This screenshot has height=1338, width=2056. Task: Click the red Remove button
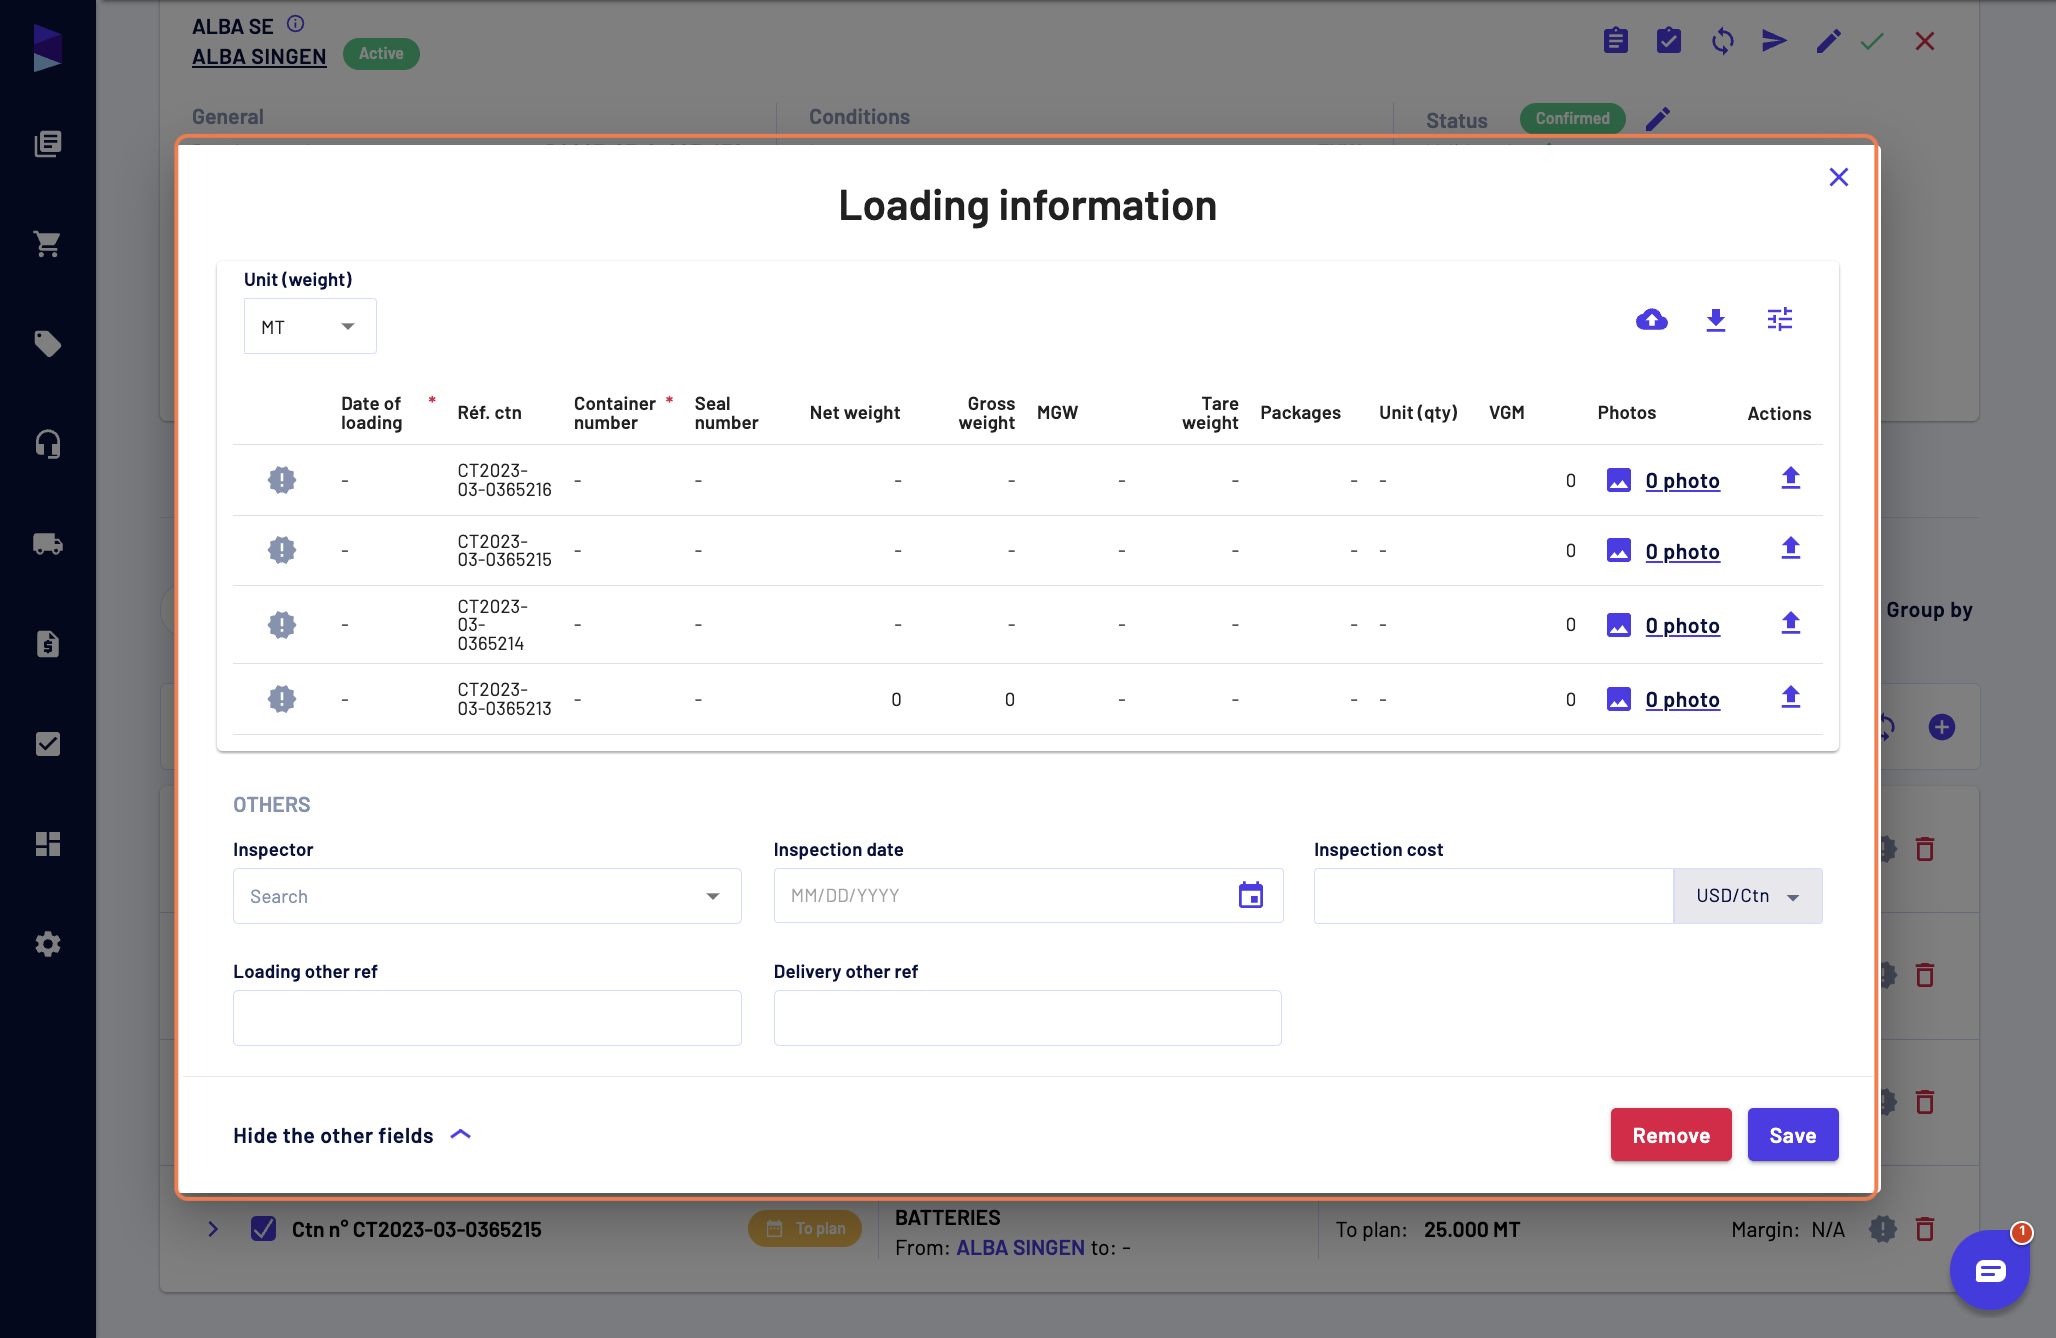(x=1670, y=1135)
